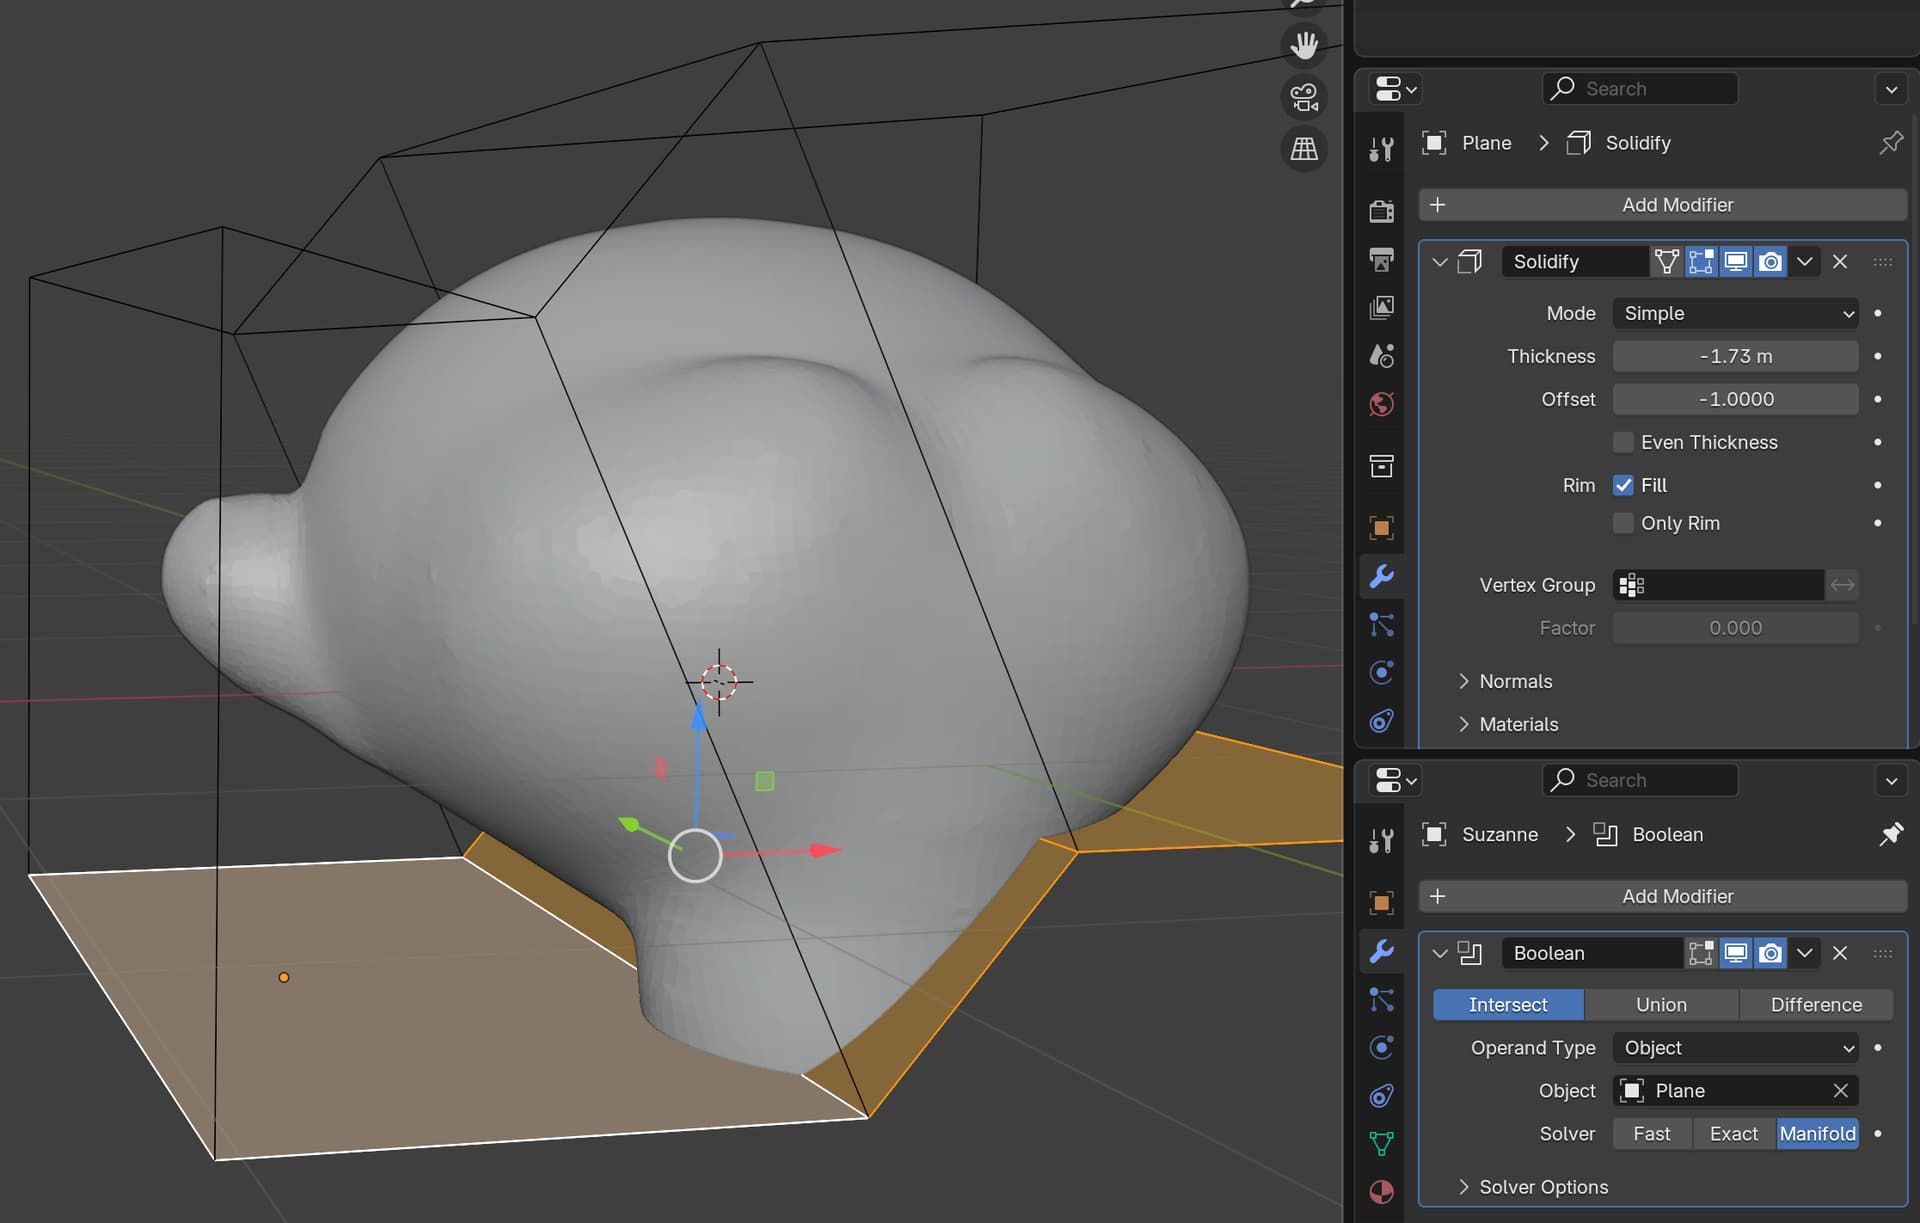Open Particles tab in Suzanne panel
Screen dimensions: 1920x1223
click(1382, 999)
